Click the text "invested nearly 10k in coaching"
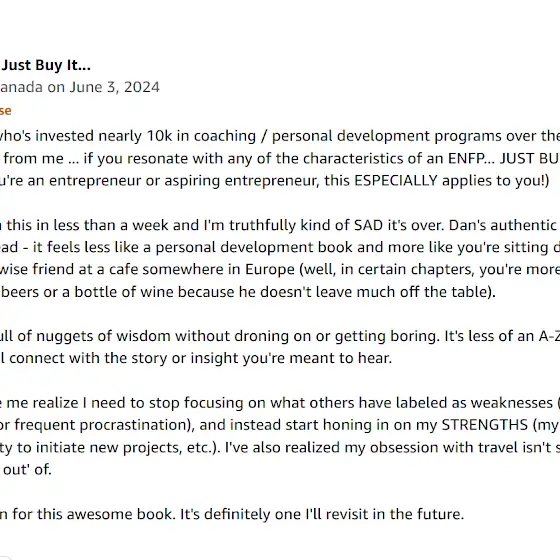The height and width of the screenshot is (560, 560). point(145,136)
